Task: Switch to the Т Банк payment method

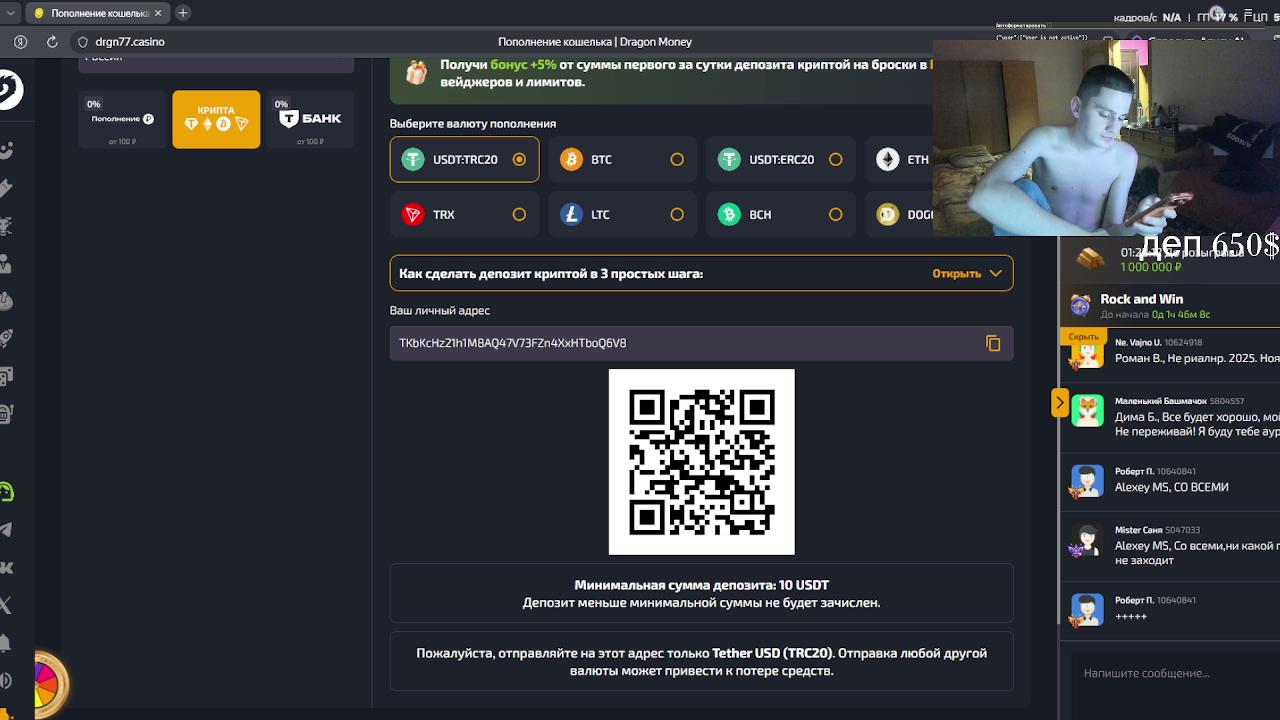Action: point(310,120)
